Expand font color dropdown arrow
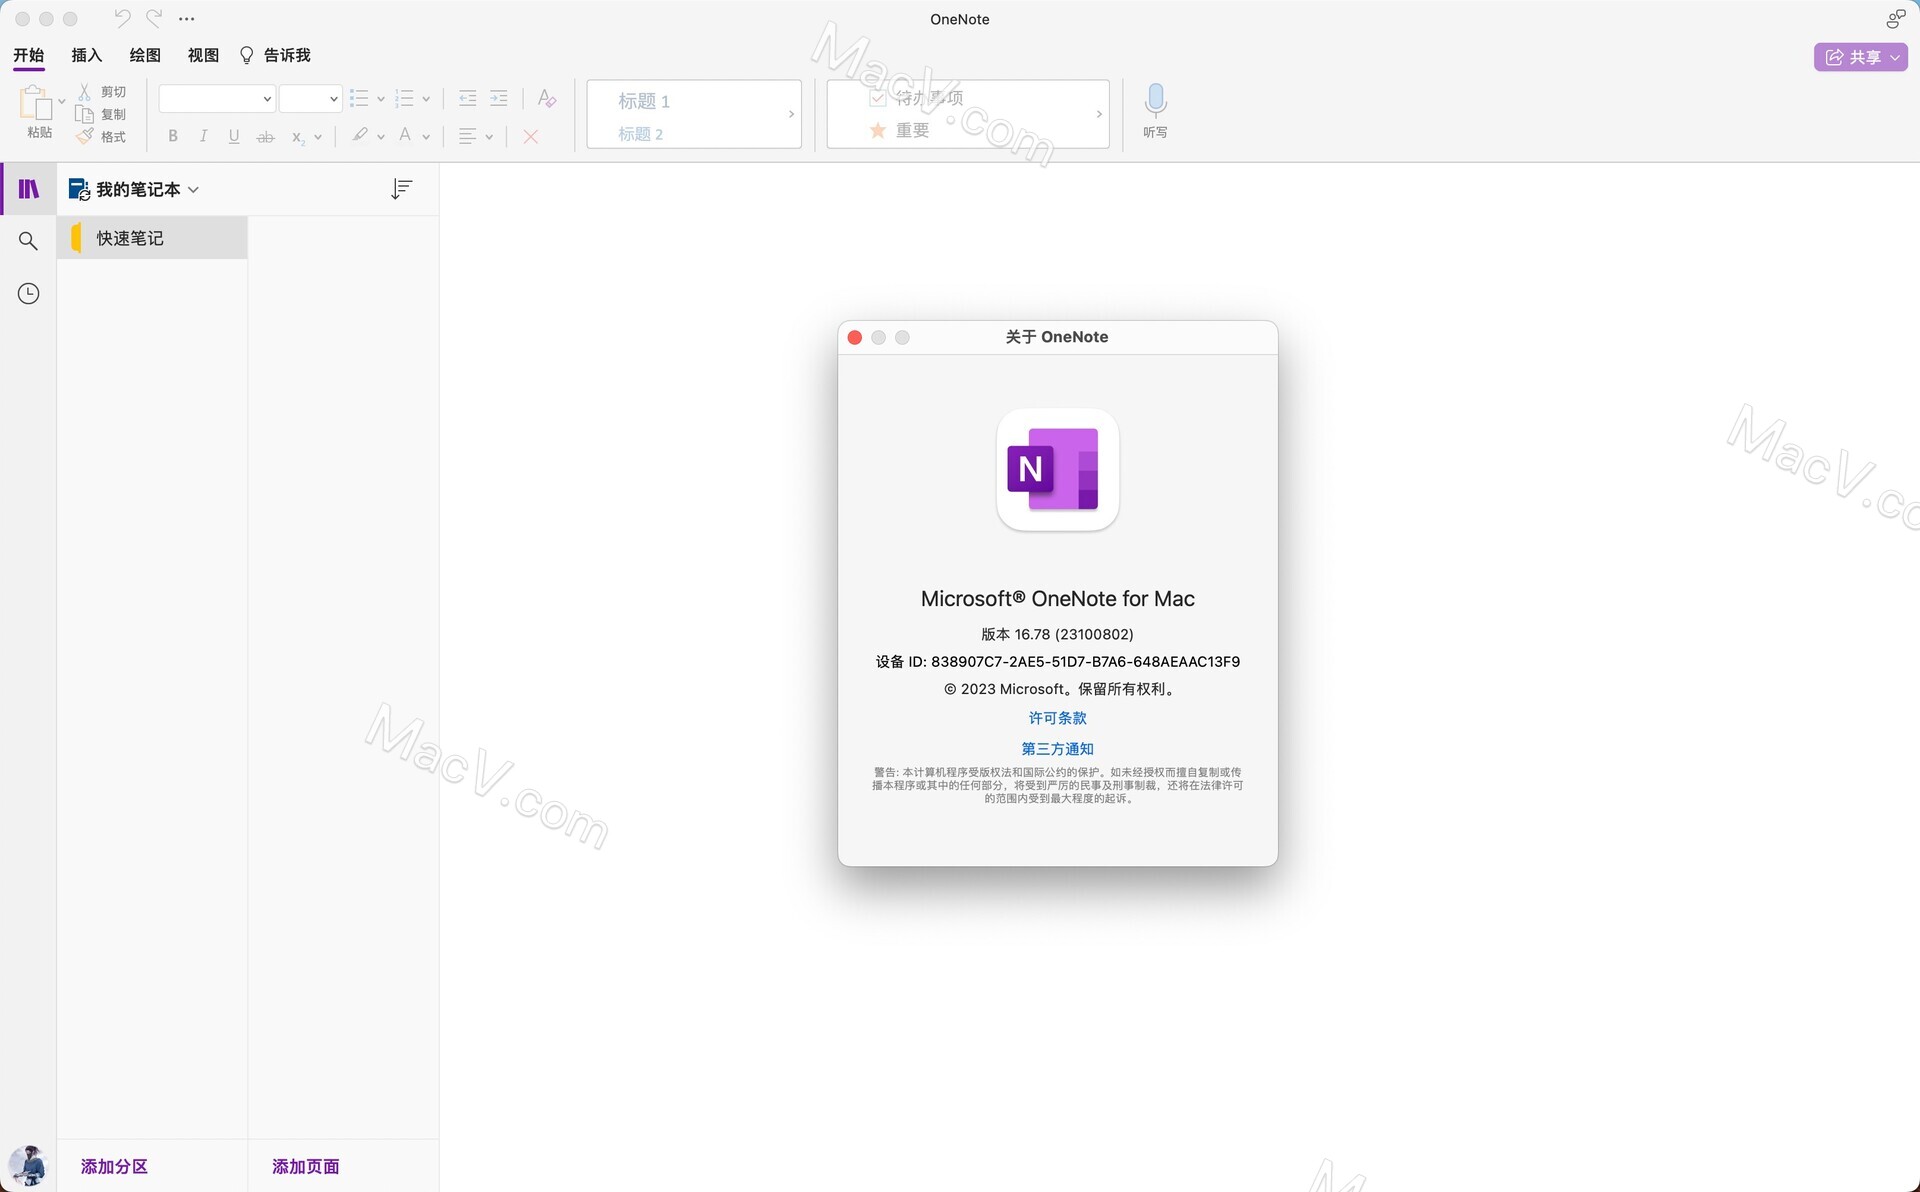Screen dimensions: 1920x1192 tap(426, 137)
